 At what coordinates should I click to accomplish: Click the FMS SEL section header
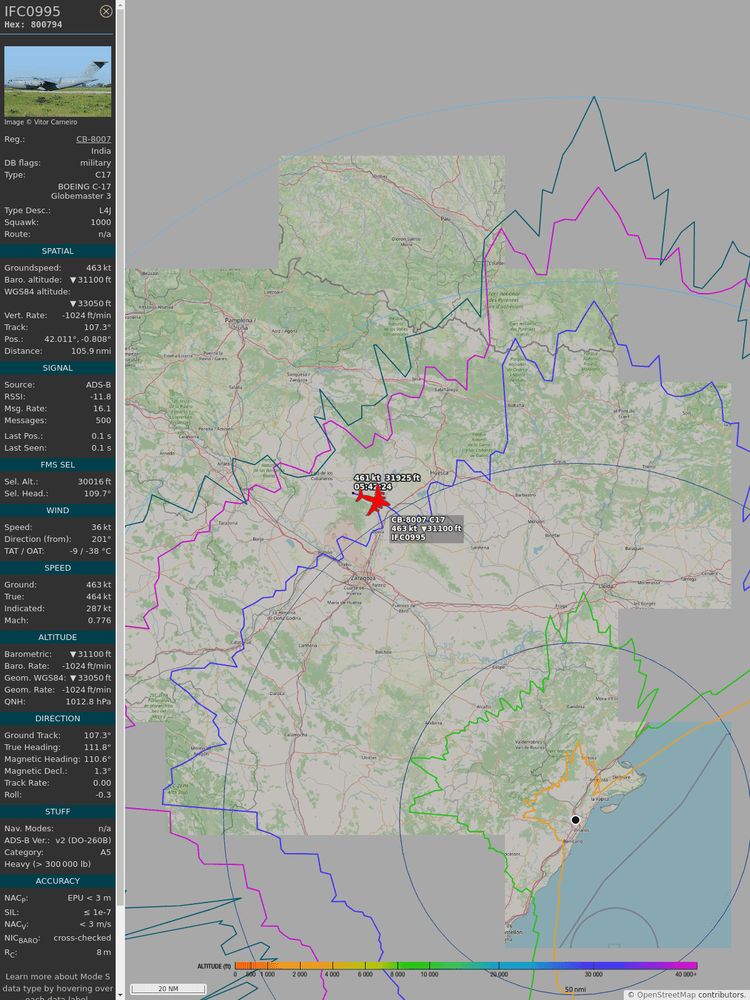tap(57, 465)
